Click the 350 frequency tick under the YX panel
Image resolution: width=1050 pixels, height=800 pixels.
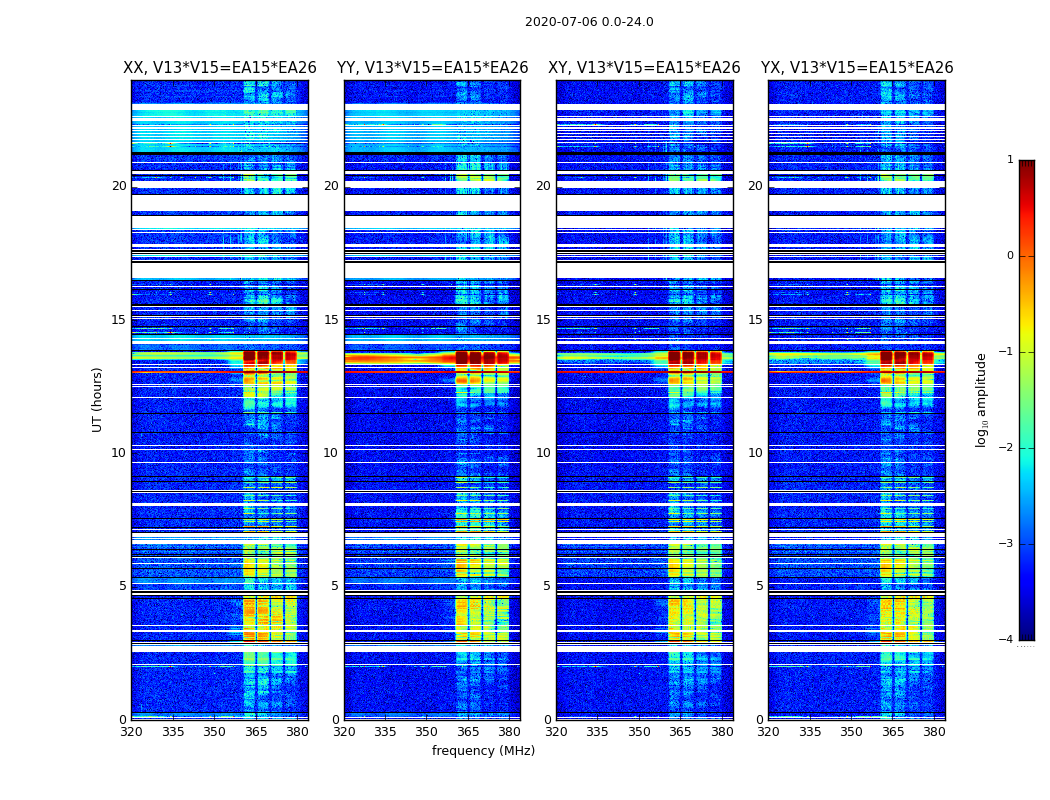tap(851, 732)
